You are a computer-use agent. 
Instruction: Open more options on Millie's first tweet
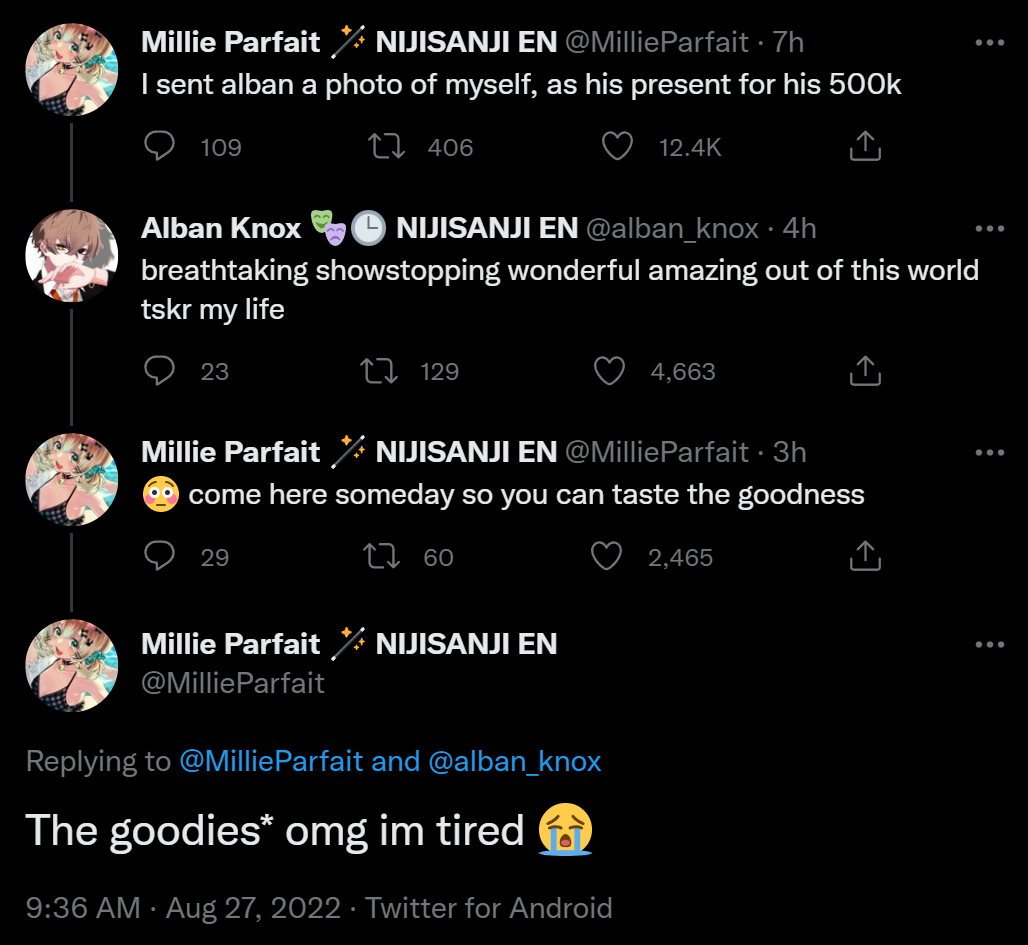click(x=989, y=42)
